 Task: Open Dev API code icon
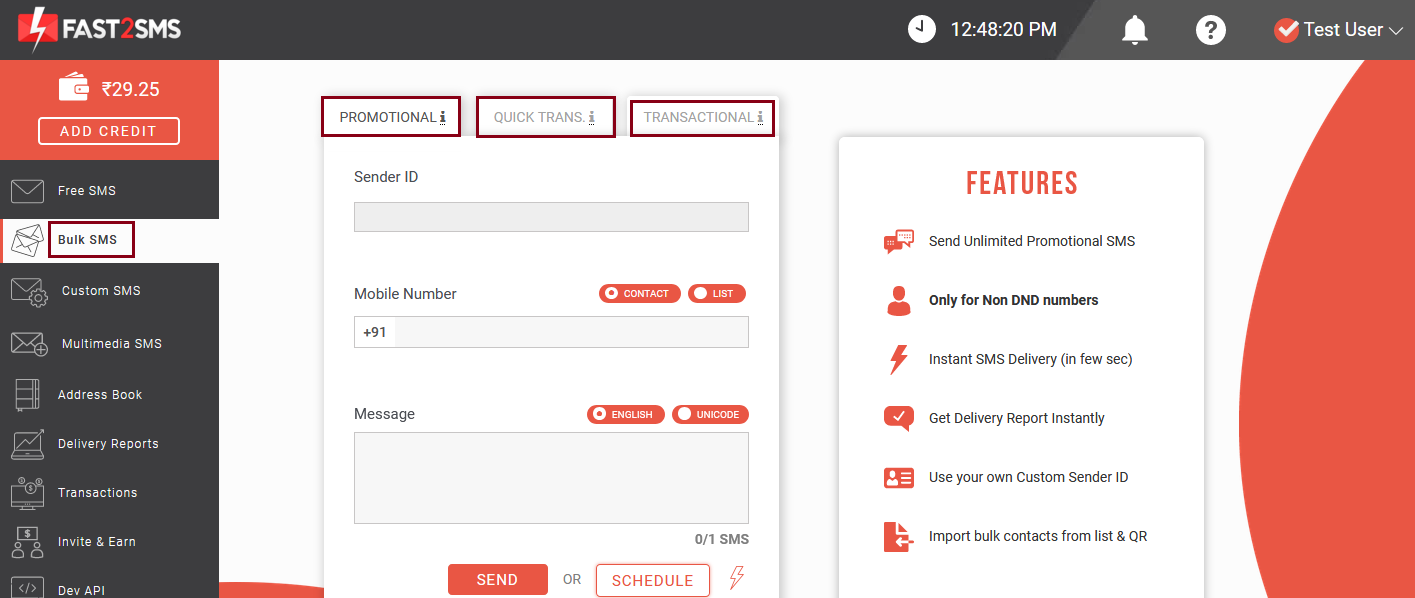[x=28, y=588]
